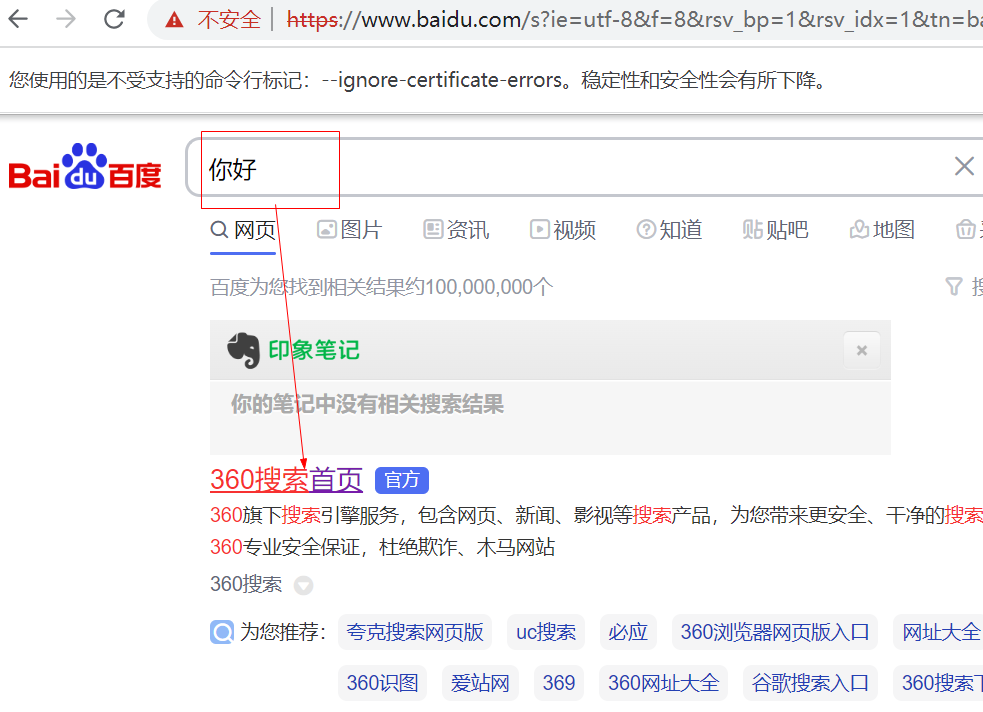The image size is (983, 712).
Task: Click the 360专业安全保证 description line
Action: point(382,547)
